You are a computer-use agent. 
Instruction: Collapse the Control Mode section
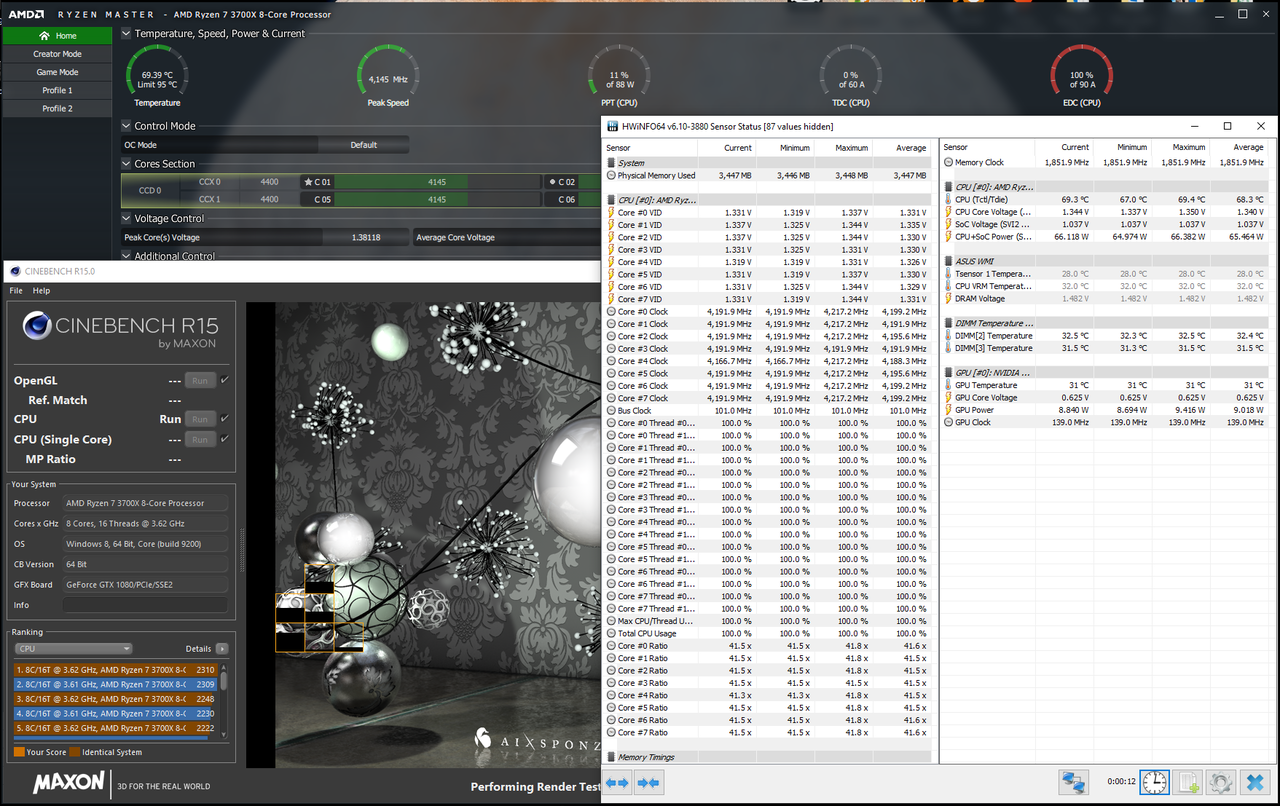pyautogui.click(x=126, y=126)
